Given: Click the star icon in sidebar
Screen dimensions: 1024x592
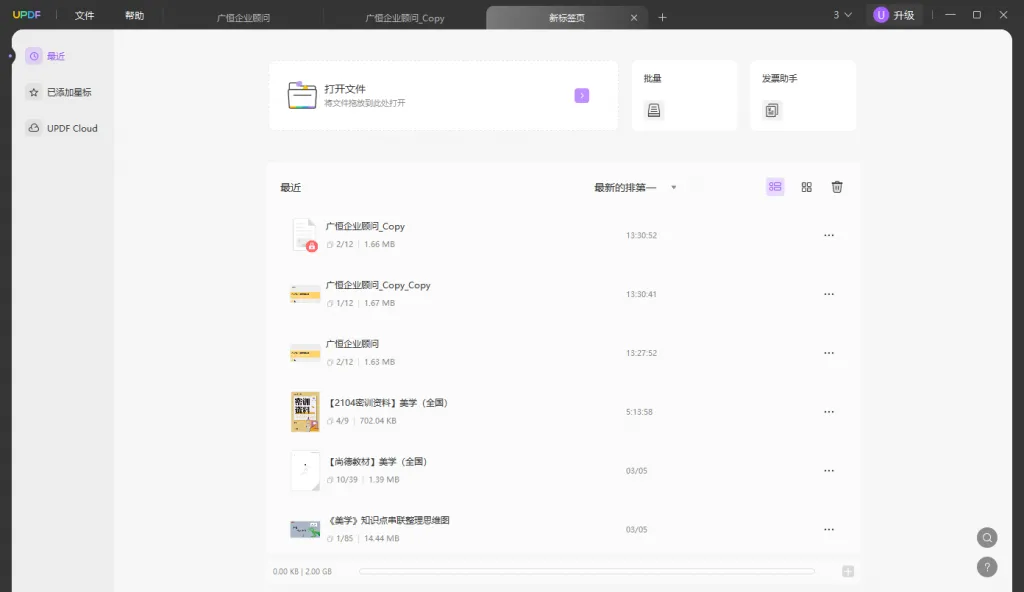Looking at the screenshot, I should [34, 92].
